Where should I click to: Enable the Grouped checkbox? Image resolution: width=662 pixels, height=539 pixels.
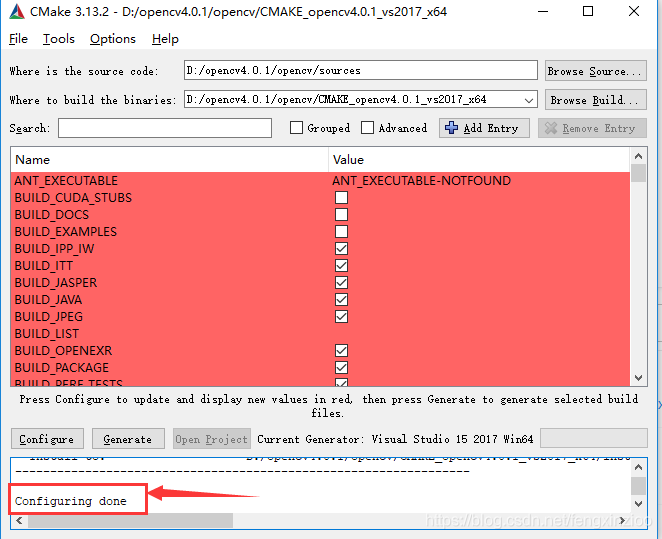tap(296, 127)
